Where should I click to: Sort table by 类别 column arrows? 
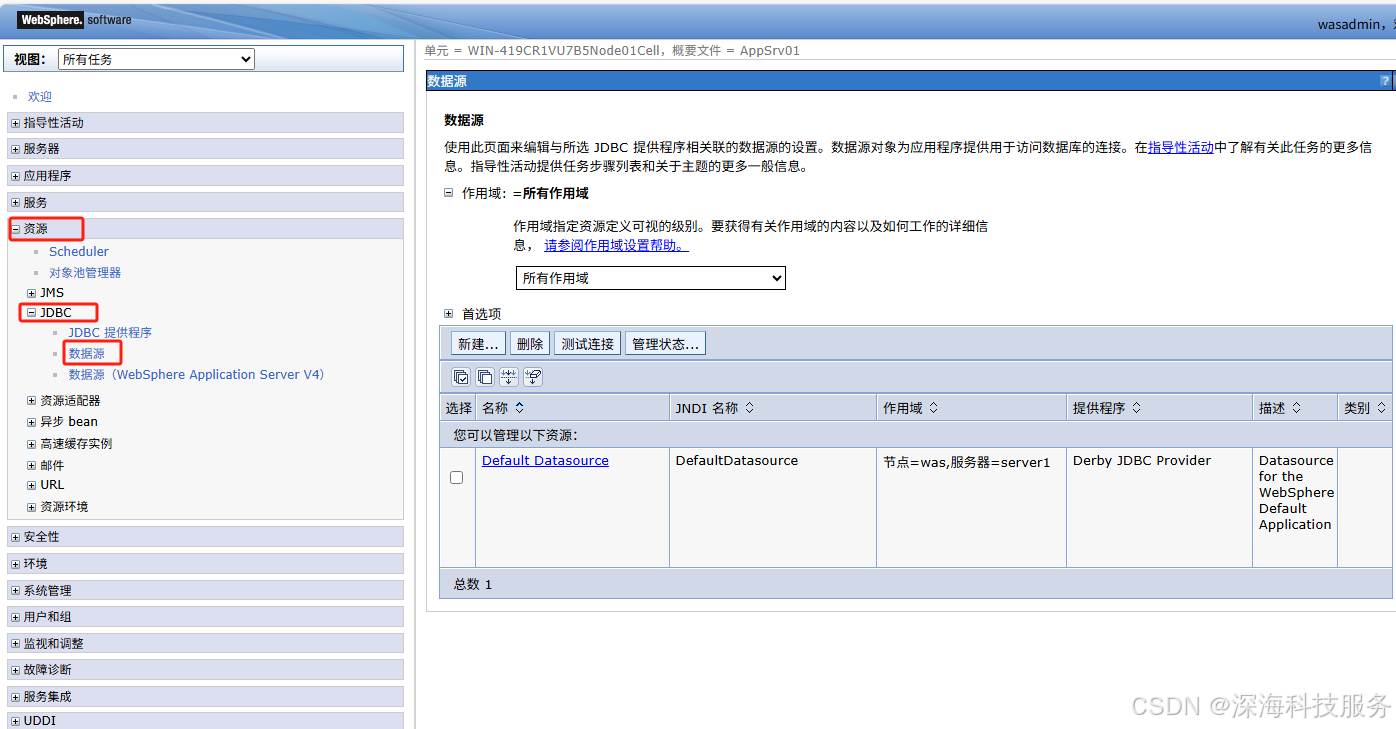[1382, 408]
